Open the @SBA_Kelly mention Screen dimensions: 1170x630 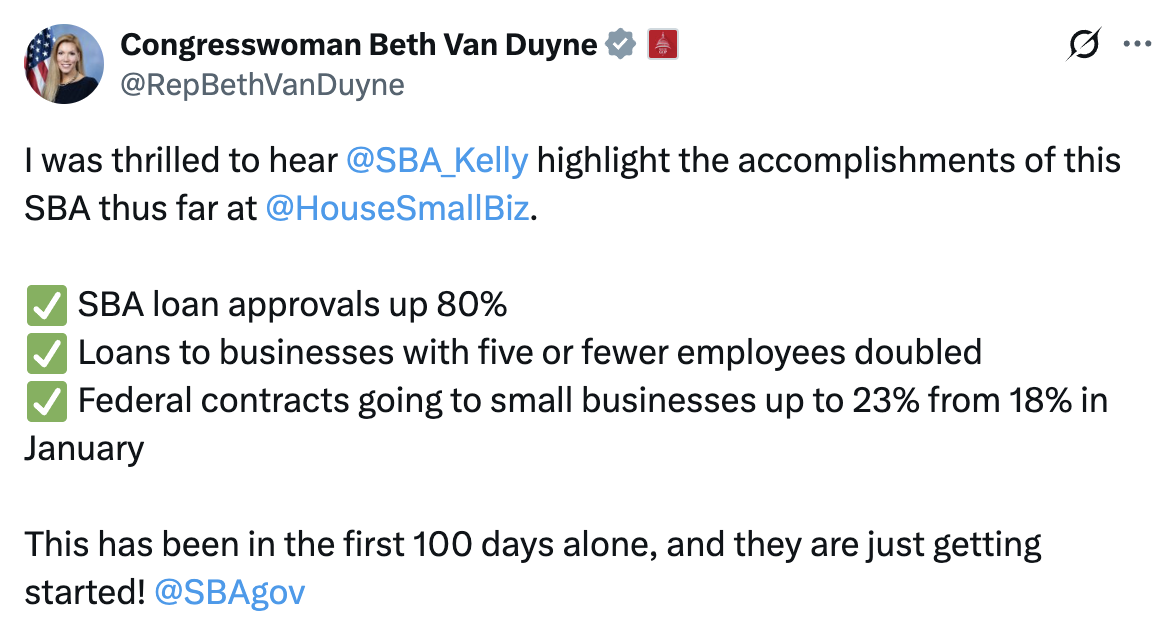click(x=437, y=160)
